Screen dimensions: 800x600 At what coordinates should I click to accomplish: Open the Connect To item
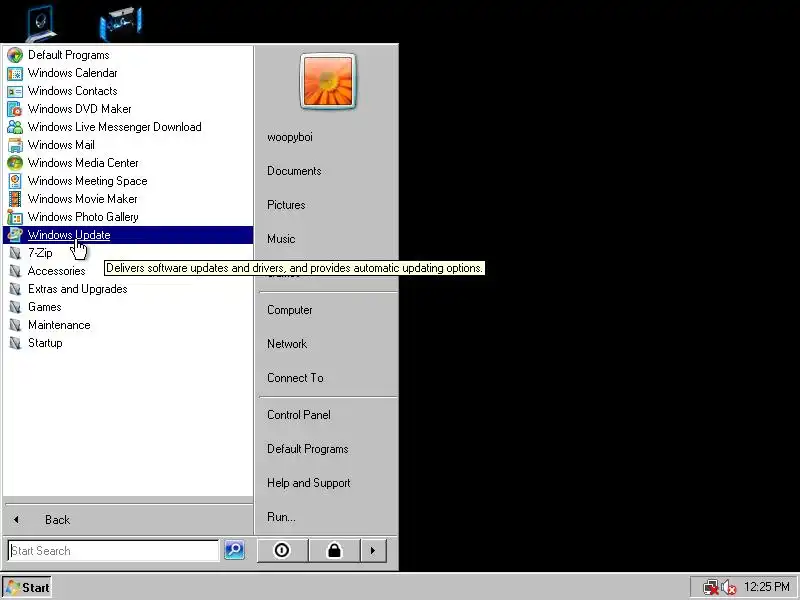pos(295,378)
